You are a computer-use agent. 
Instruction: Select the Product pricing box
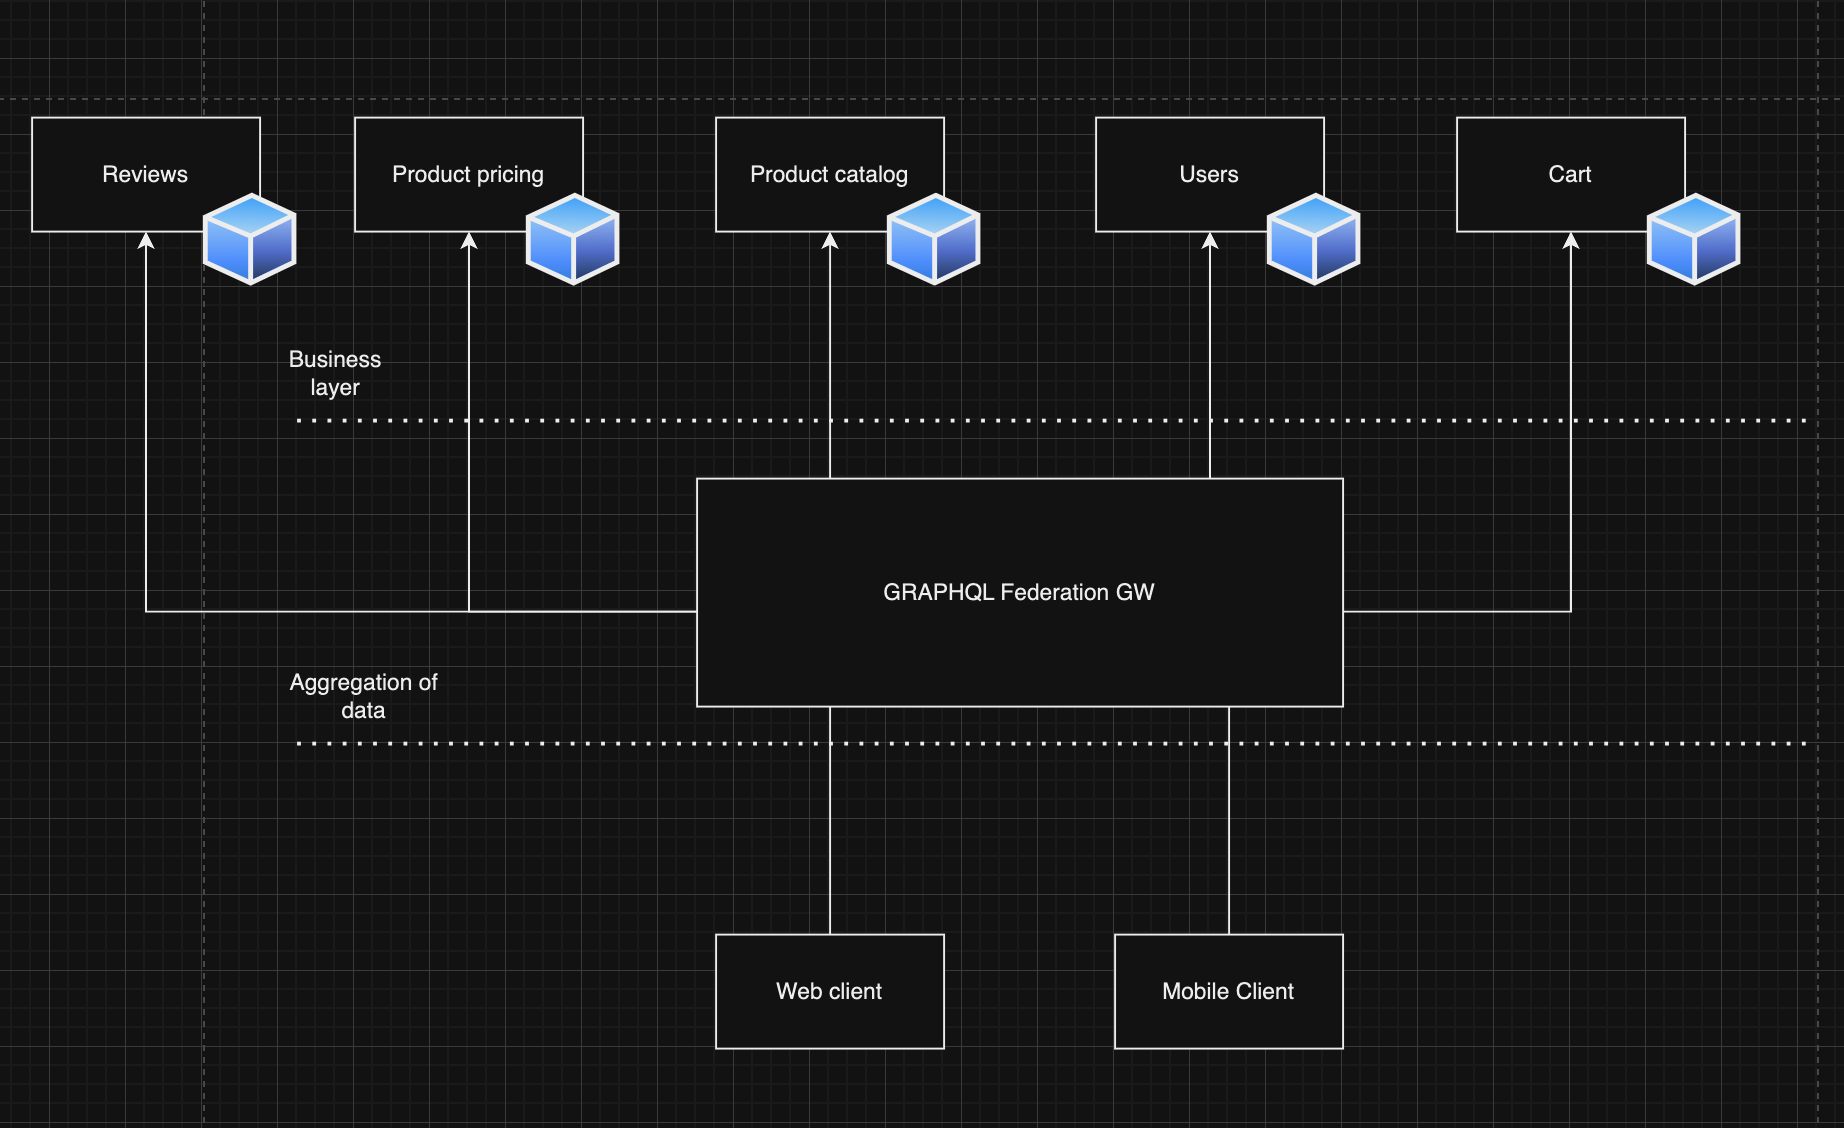tap(469, 175)
